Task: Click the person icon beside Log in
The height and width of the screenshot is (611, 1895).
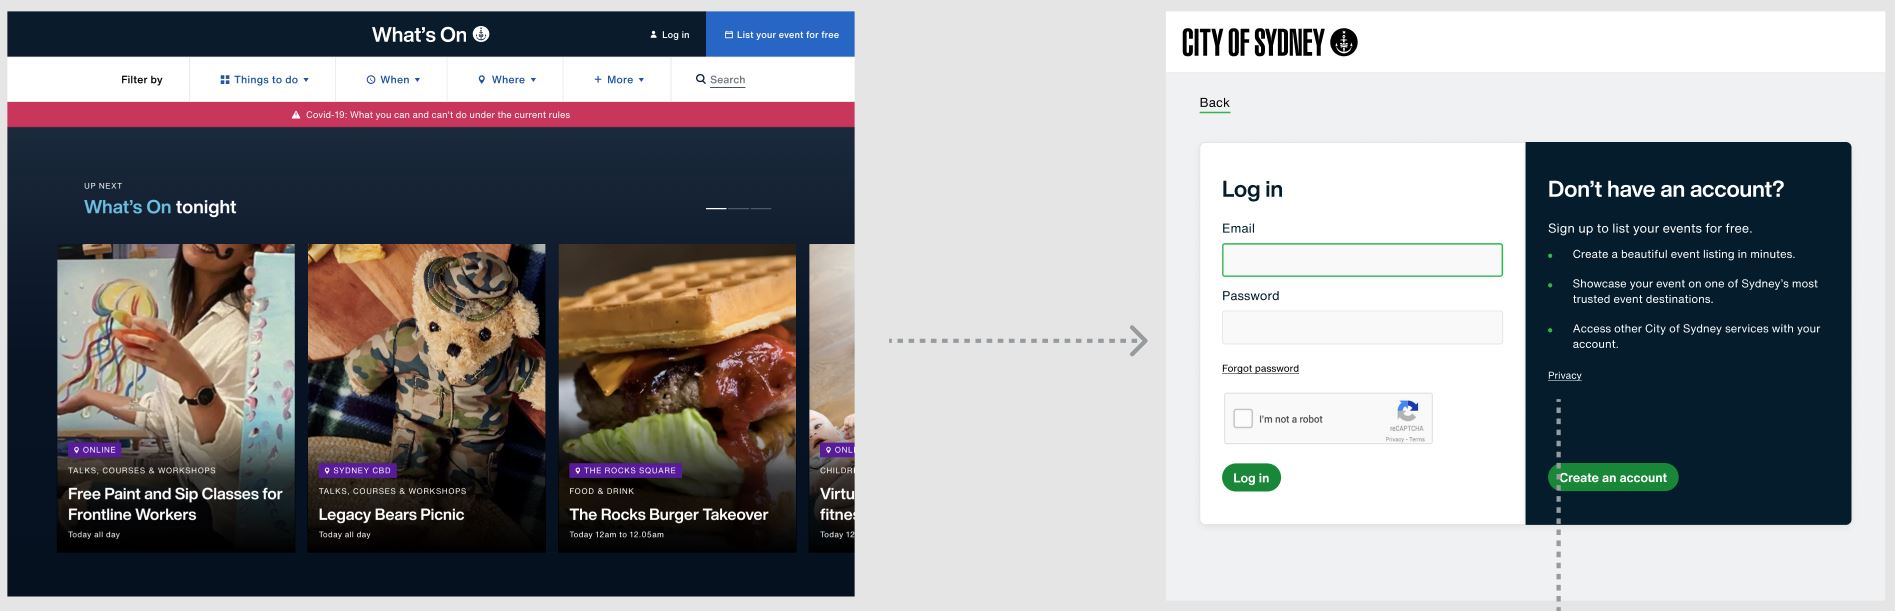Action: [x=654, y=35]
